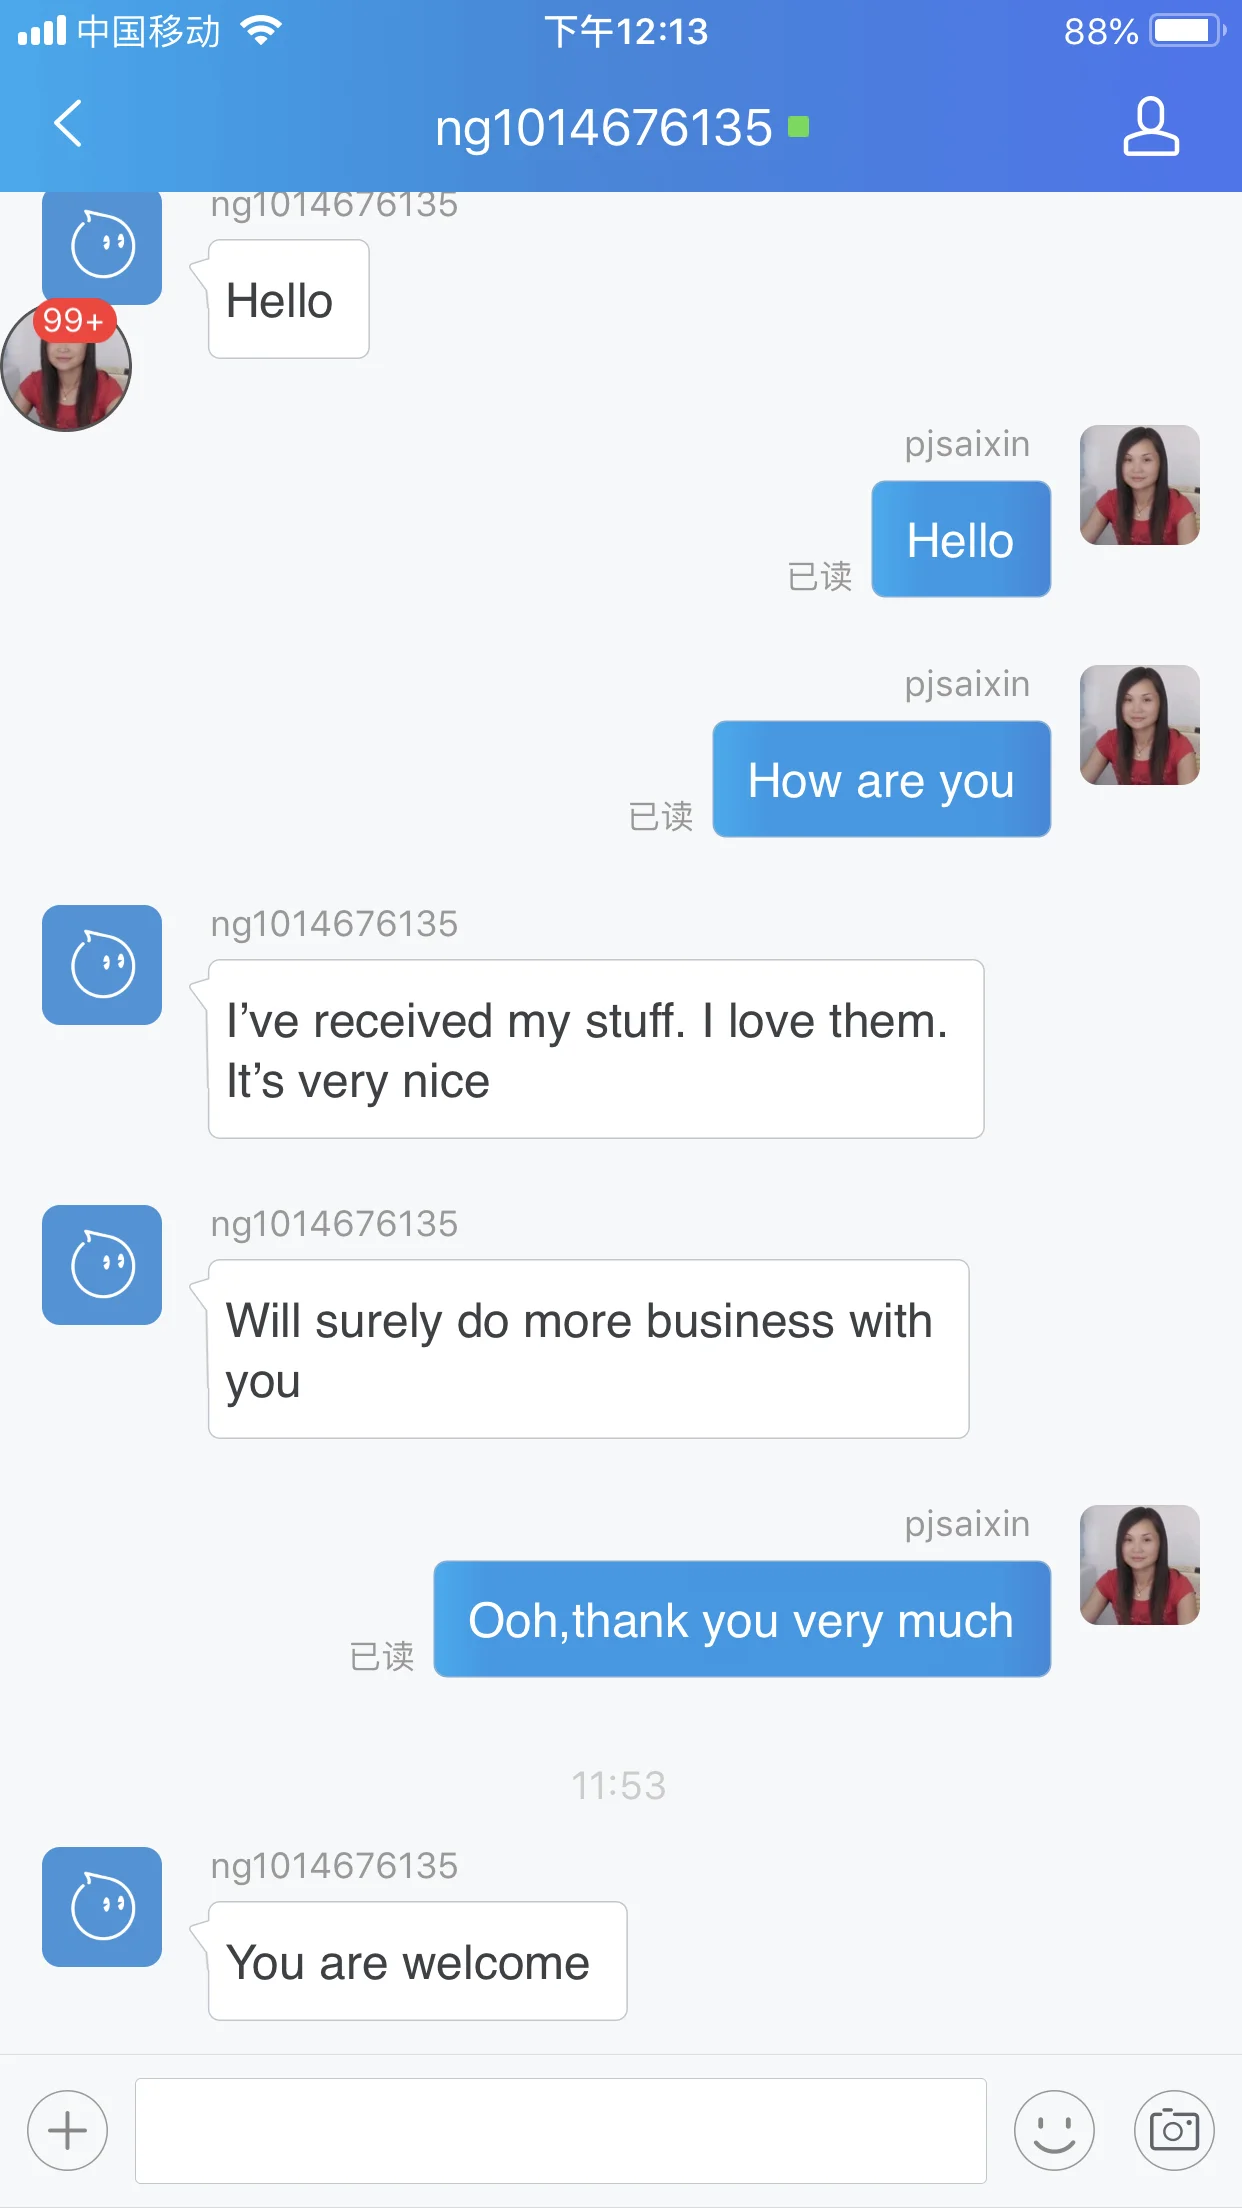The height and width of the screenshot is (2208, 1242).
Task: Open the emoji picker
Action: [x=1054, y=2130]
